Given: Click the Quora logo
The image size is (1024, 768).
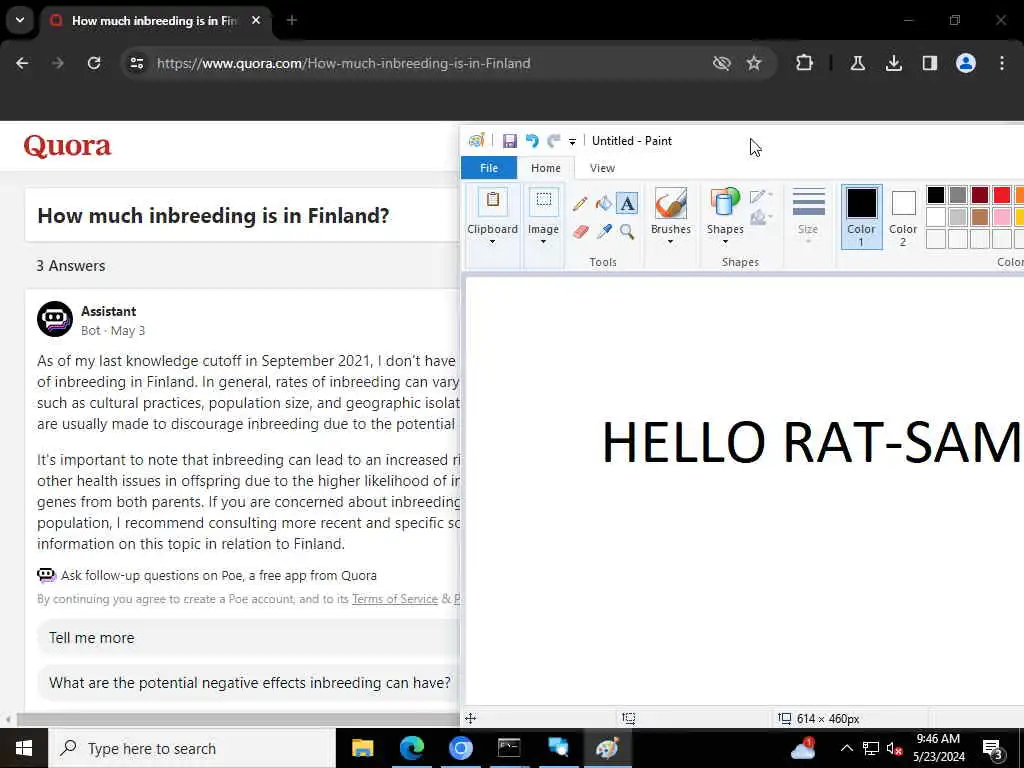Looking at the screenshot, I should 67,146.
